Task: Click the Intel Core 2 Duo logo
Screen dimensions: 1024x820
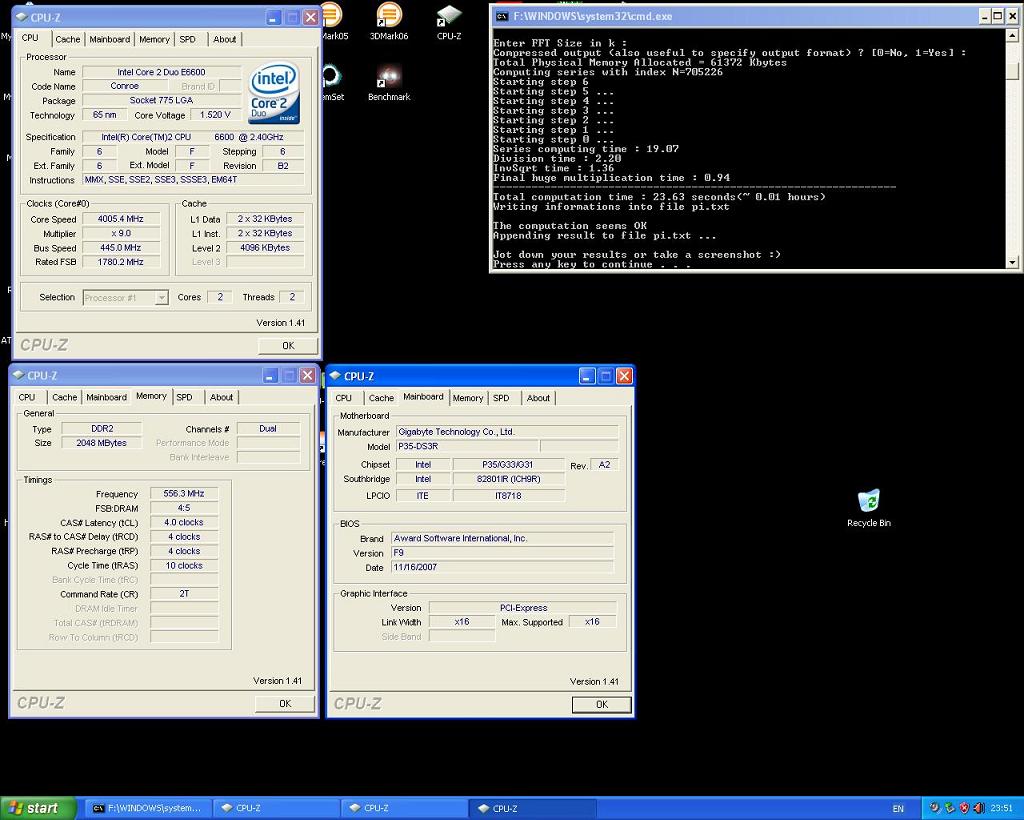Action: (274, 93)
